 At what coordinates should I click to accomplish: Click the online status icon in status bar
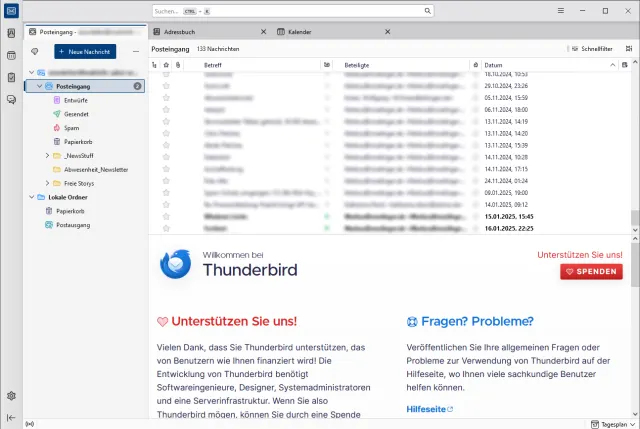pos(30,424)
